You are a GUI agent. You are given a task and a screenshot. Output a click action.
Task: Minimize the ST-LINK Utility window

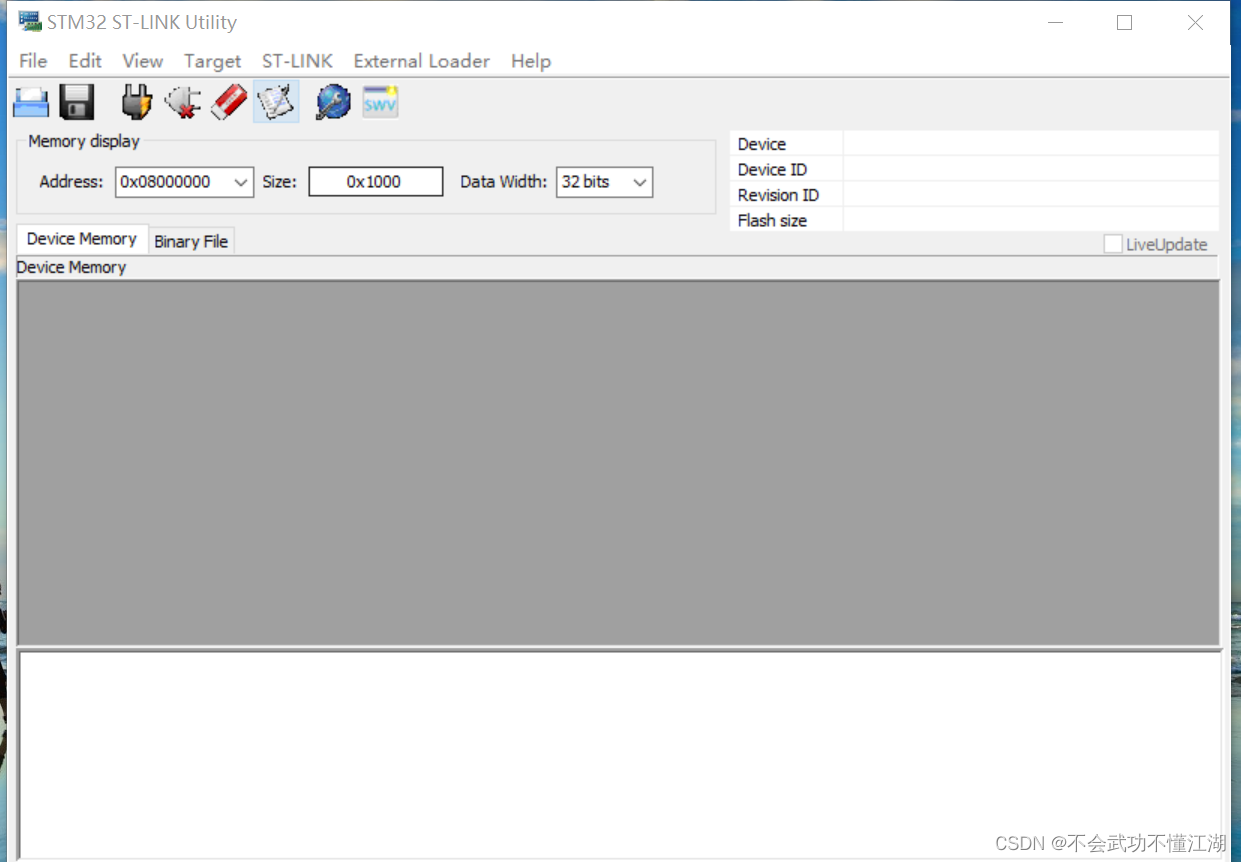click(1054, 22)
